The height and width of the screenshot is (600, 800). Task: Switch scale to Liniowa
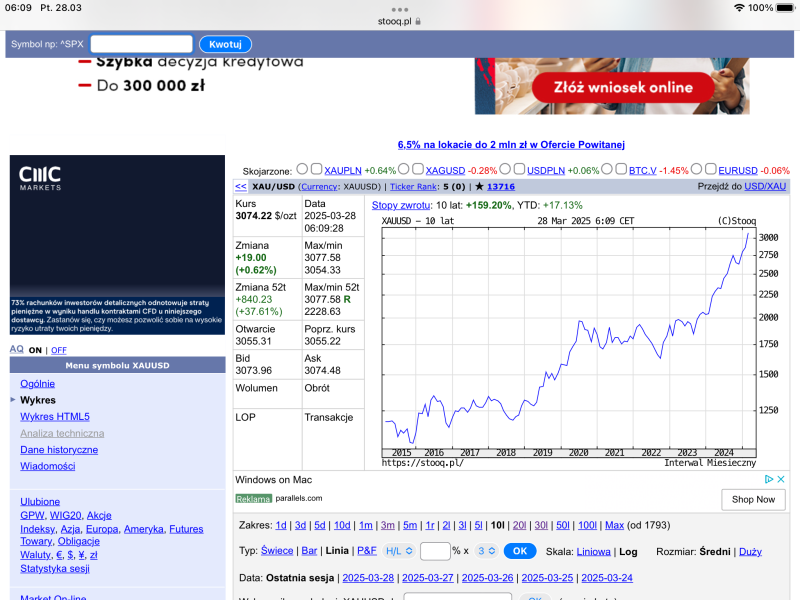pyautogui.click(x=593, y=552)
